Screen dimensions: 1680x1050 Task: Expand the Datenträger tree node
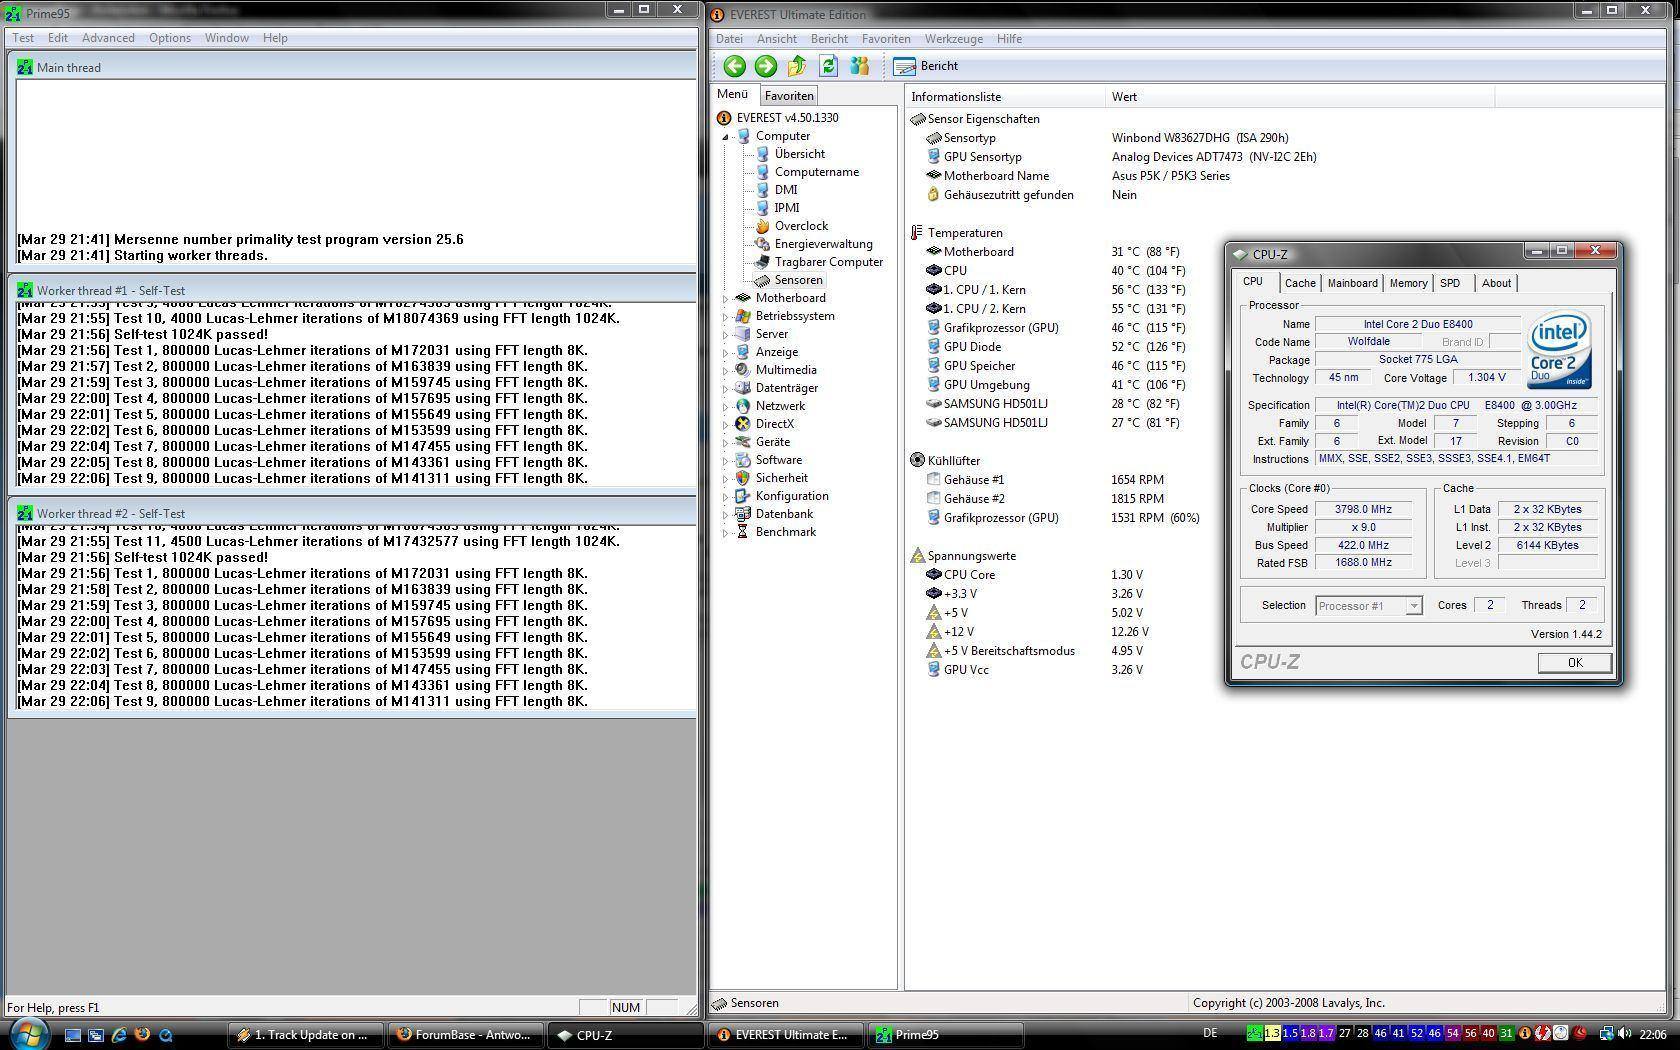tap(725, 388)
